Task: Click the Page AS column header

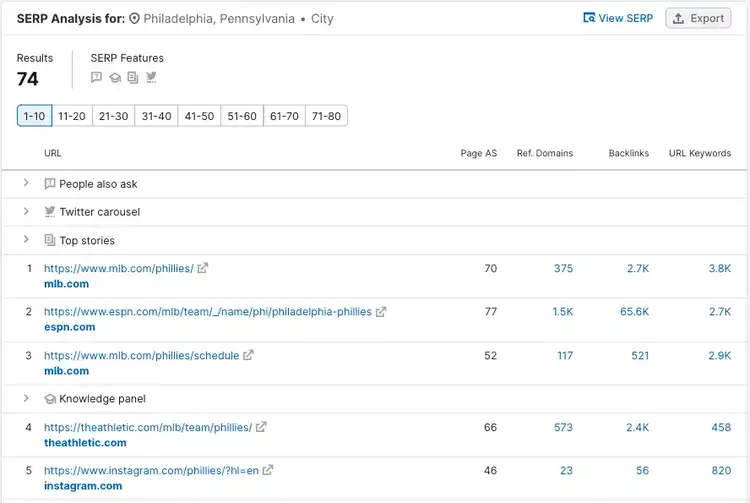Action: pyautogui.click(x=479, y=153)
